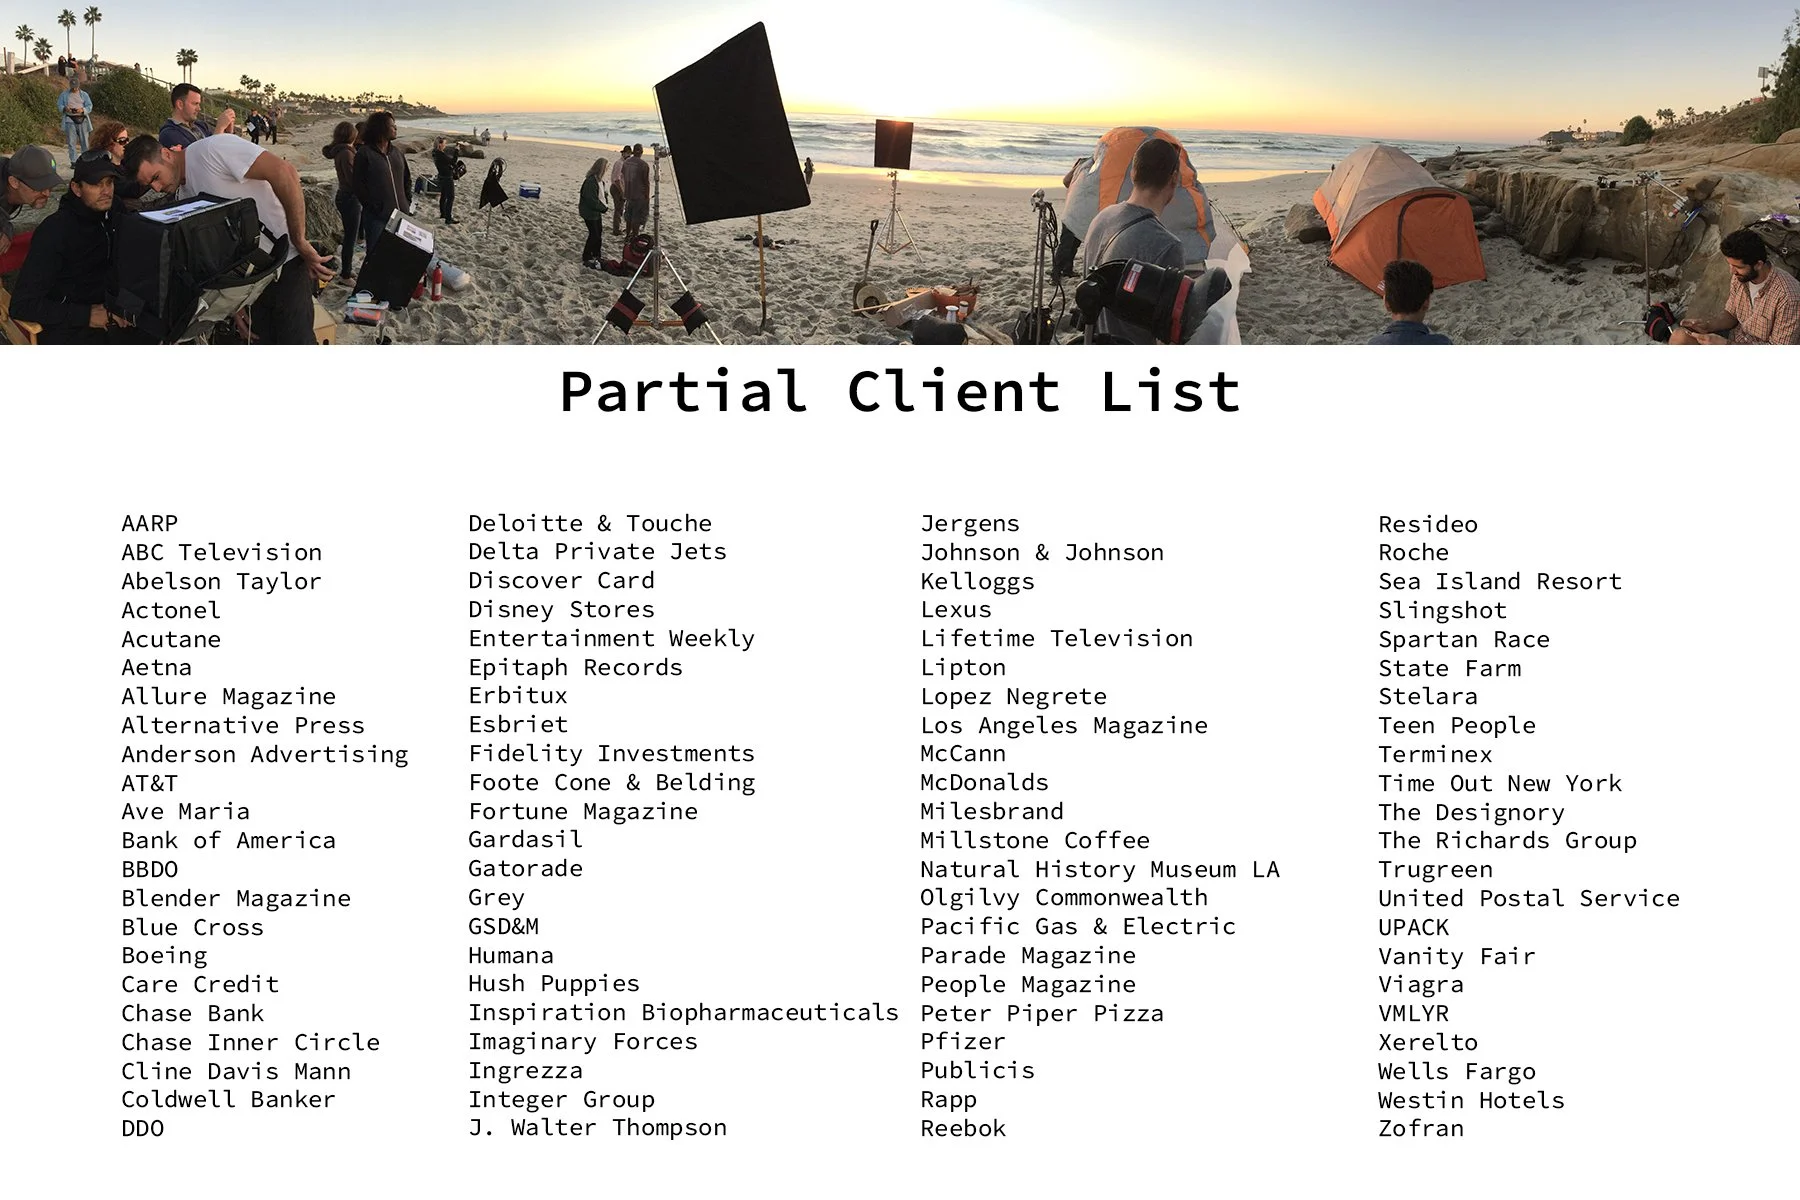The image size is (1800, 1200).
Task: Select 'Vanity Fair' client name
Action: tap(1457, 956)
